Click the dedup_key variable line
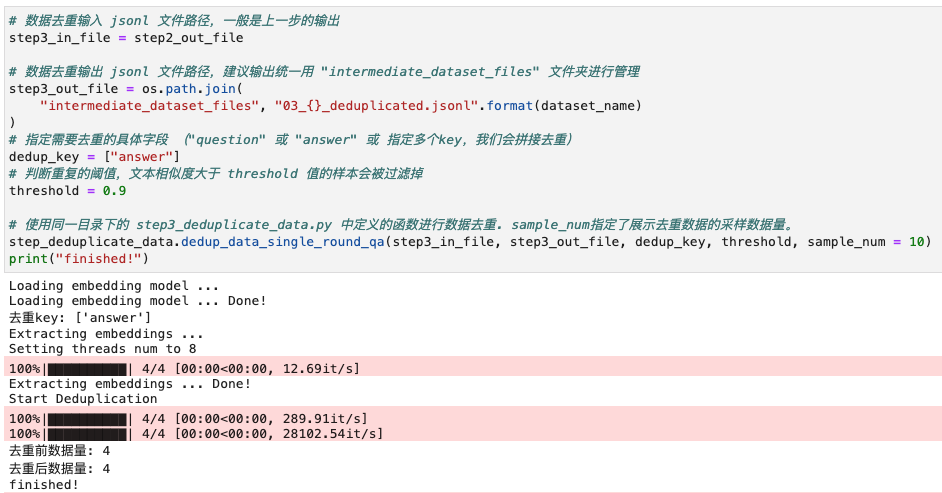 click(94, 157)
